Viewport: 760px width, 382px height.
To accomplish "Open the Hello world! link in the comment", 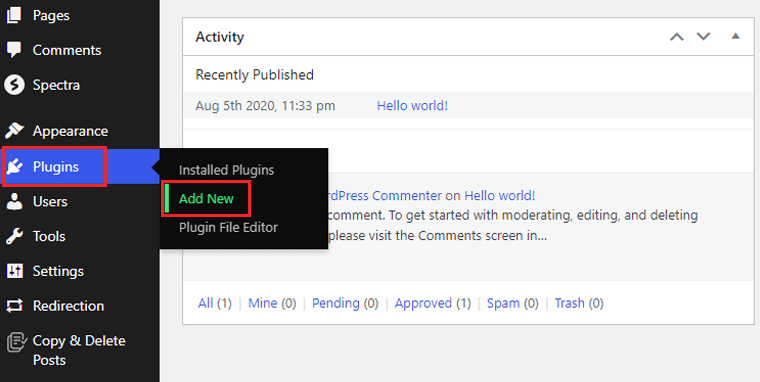I will 499,196.
